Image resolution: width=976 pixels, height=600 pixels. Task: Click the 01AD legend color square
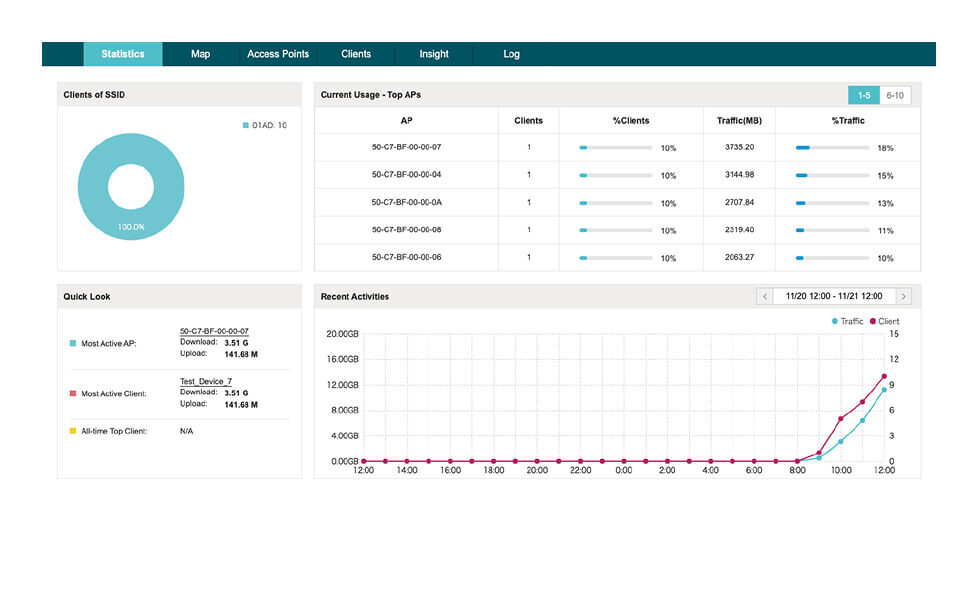click(245, 126)
